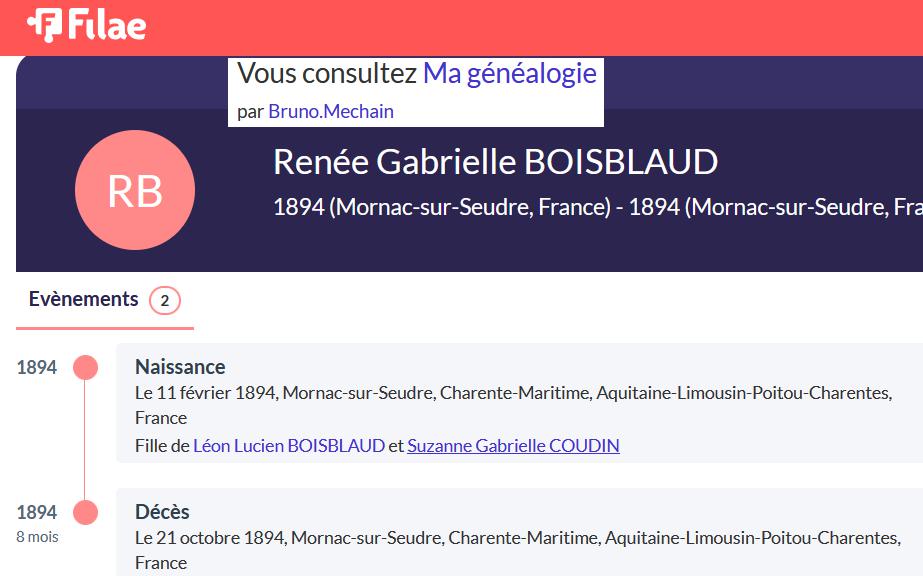
Task: Click the Décès event heading
Action: point(162,512)
